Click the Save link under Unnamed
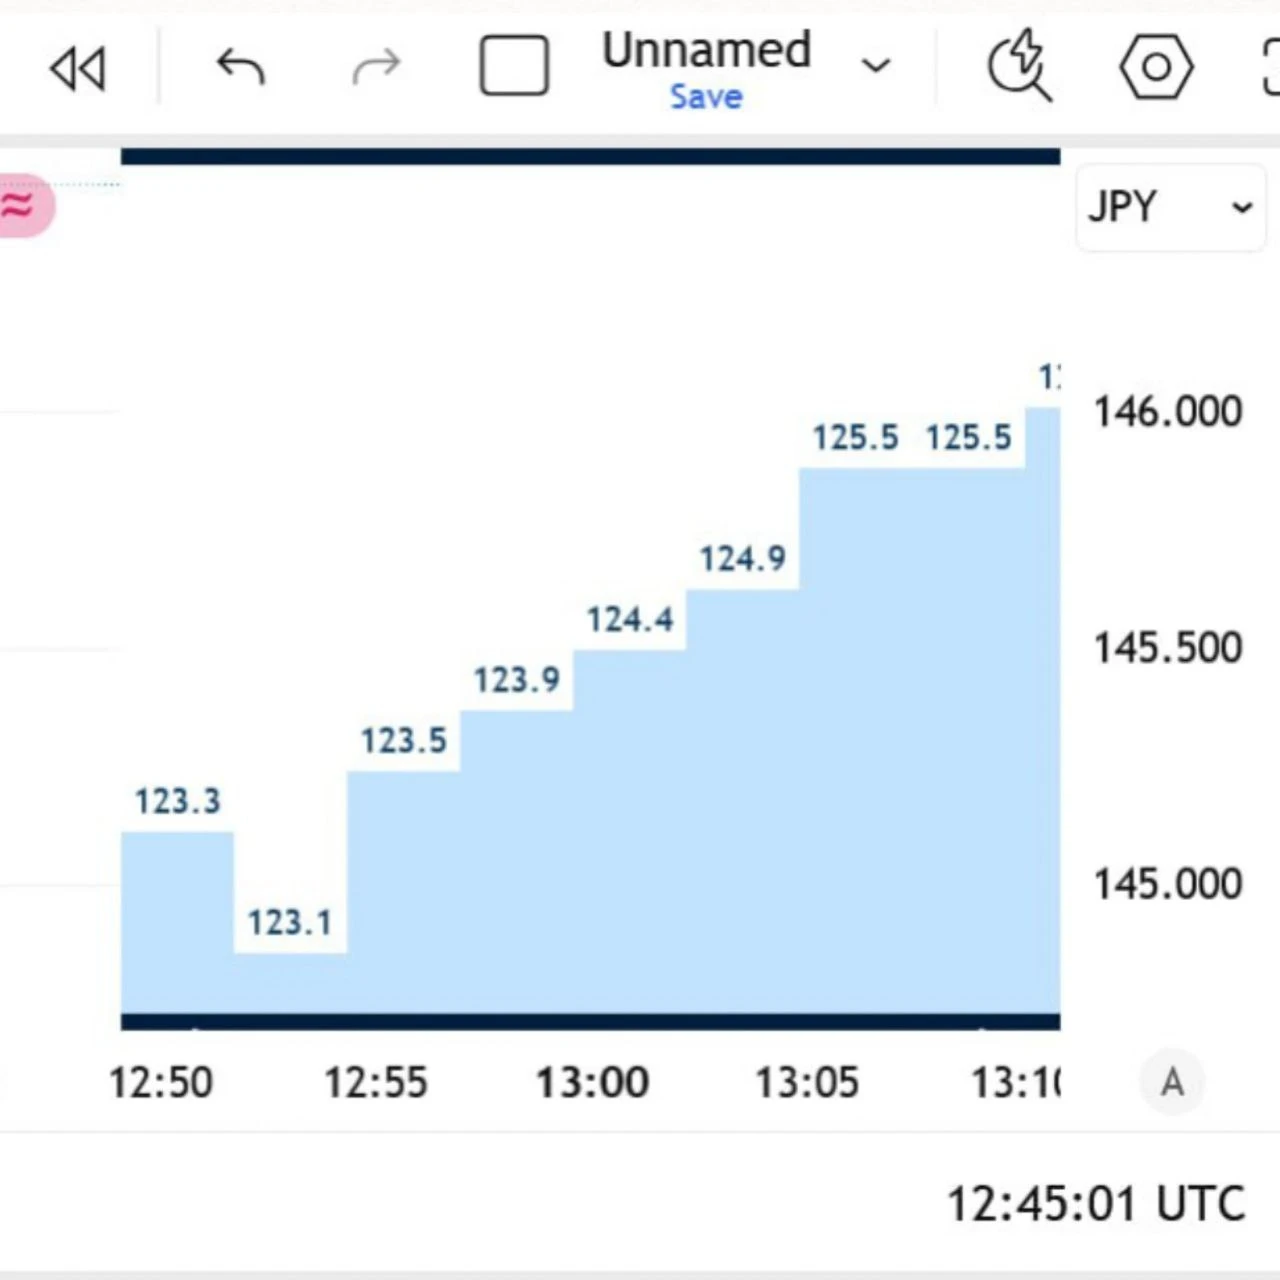The height and width of the screenshot is (1280, 1280). 706,97
